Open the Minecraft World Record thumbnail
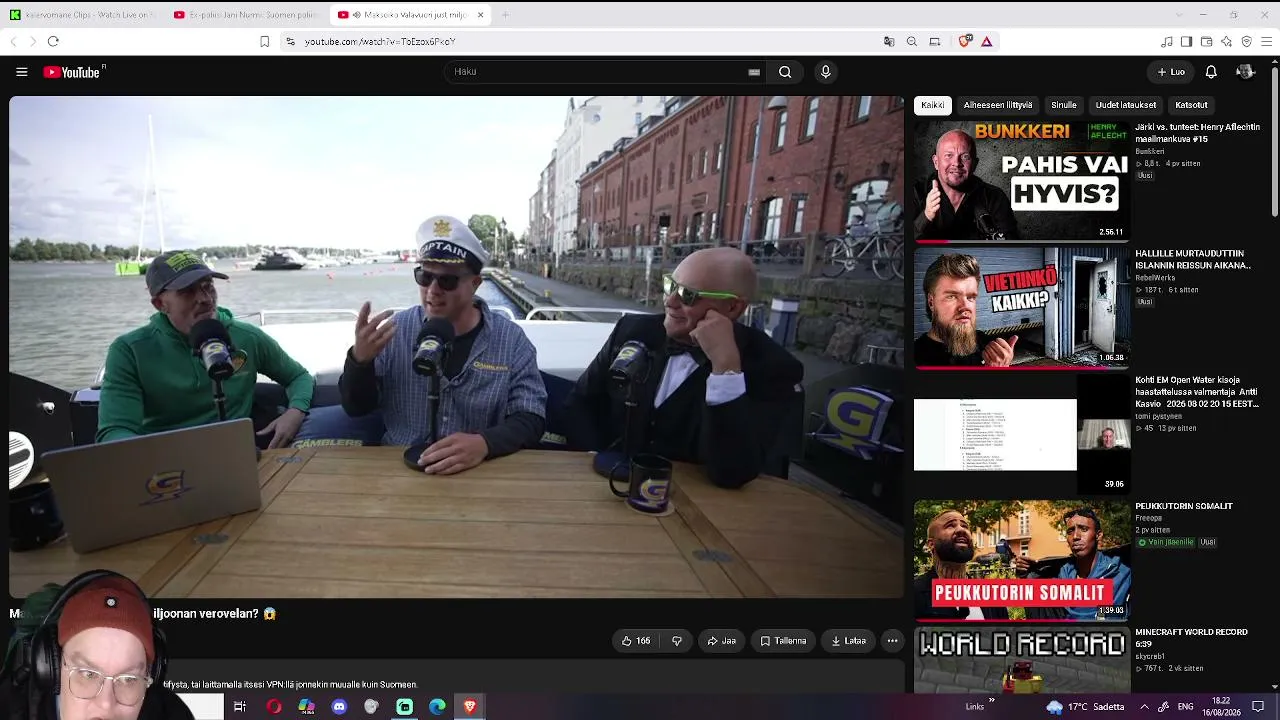This screenshot has width=1280, height=720. tap(1022, 659)
